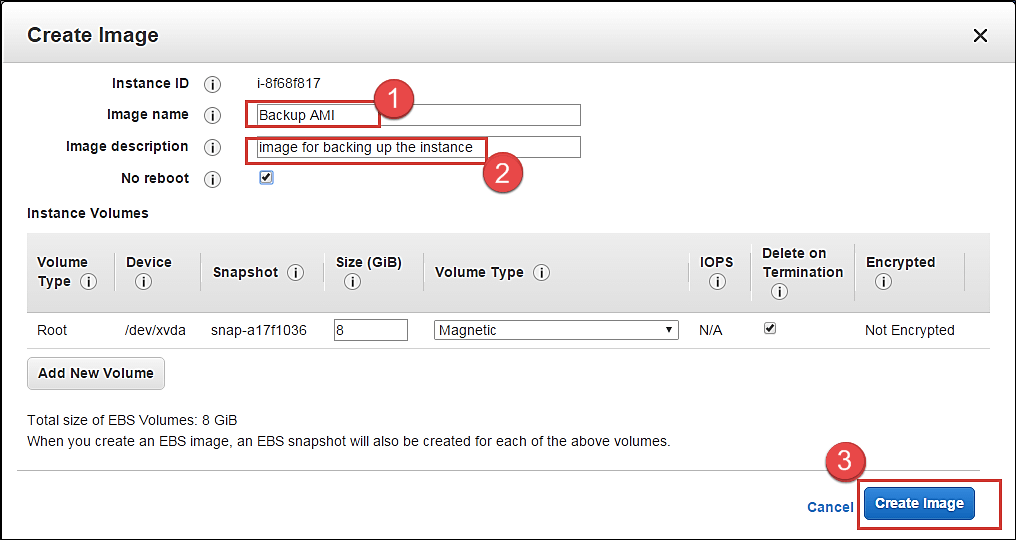
Task: Click info icon under Encrypted column header
Action: click(882, 283)
